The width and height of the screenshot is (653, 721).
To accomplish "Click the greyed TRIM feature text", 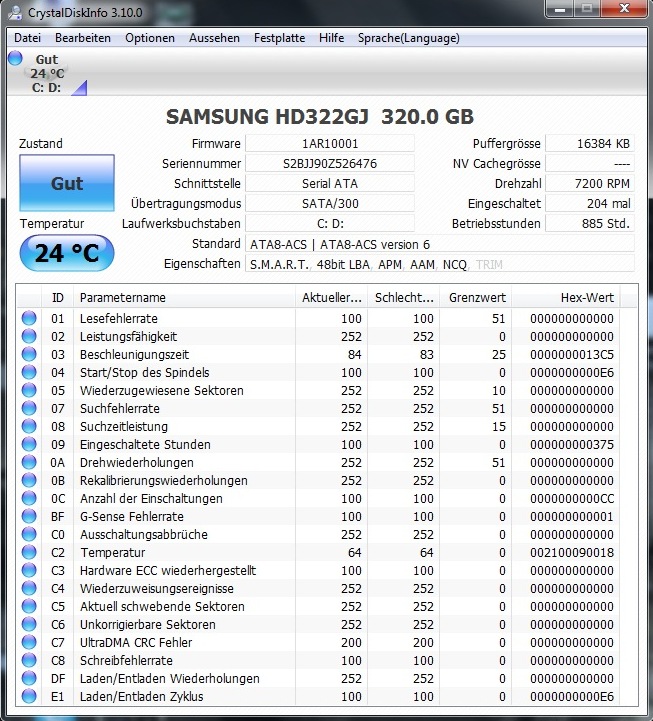I will point(489,264).
